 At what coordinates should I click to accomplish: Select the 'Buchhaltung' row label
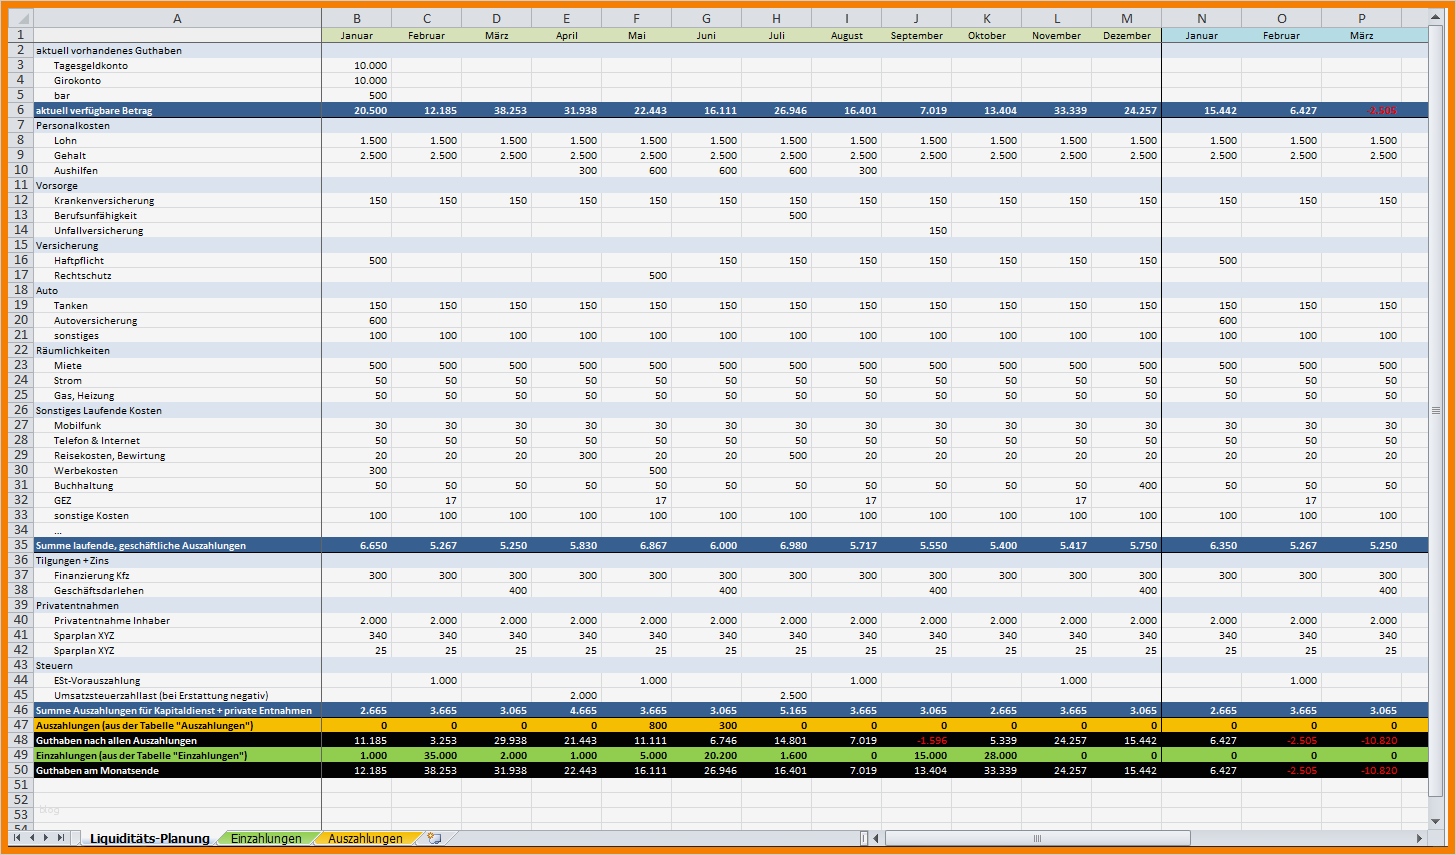(x=177, y=485)
